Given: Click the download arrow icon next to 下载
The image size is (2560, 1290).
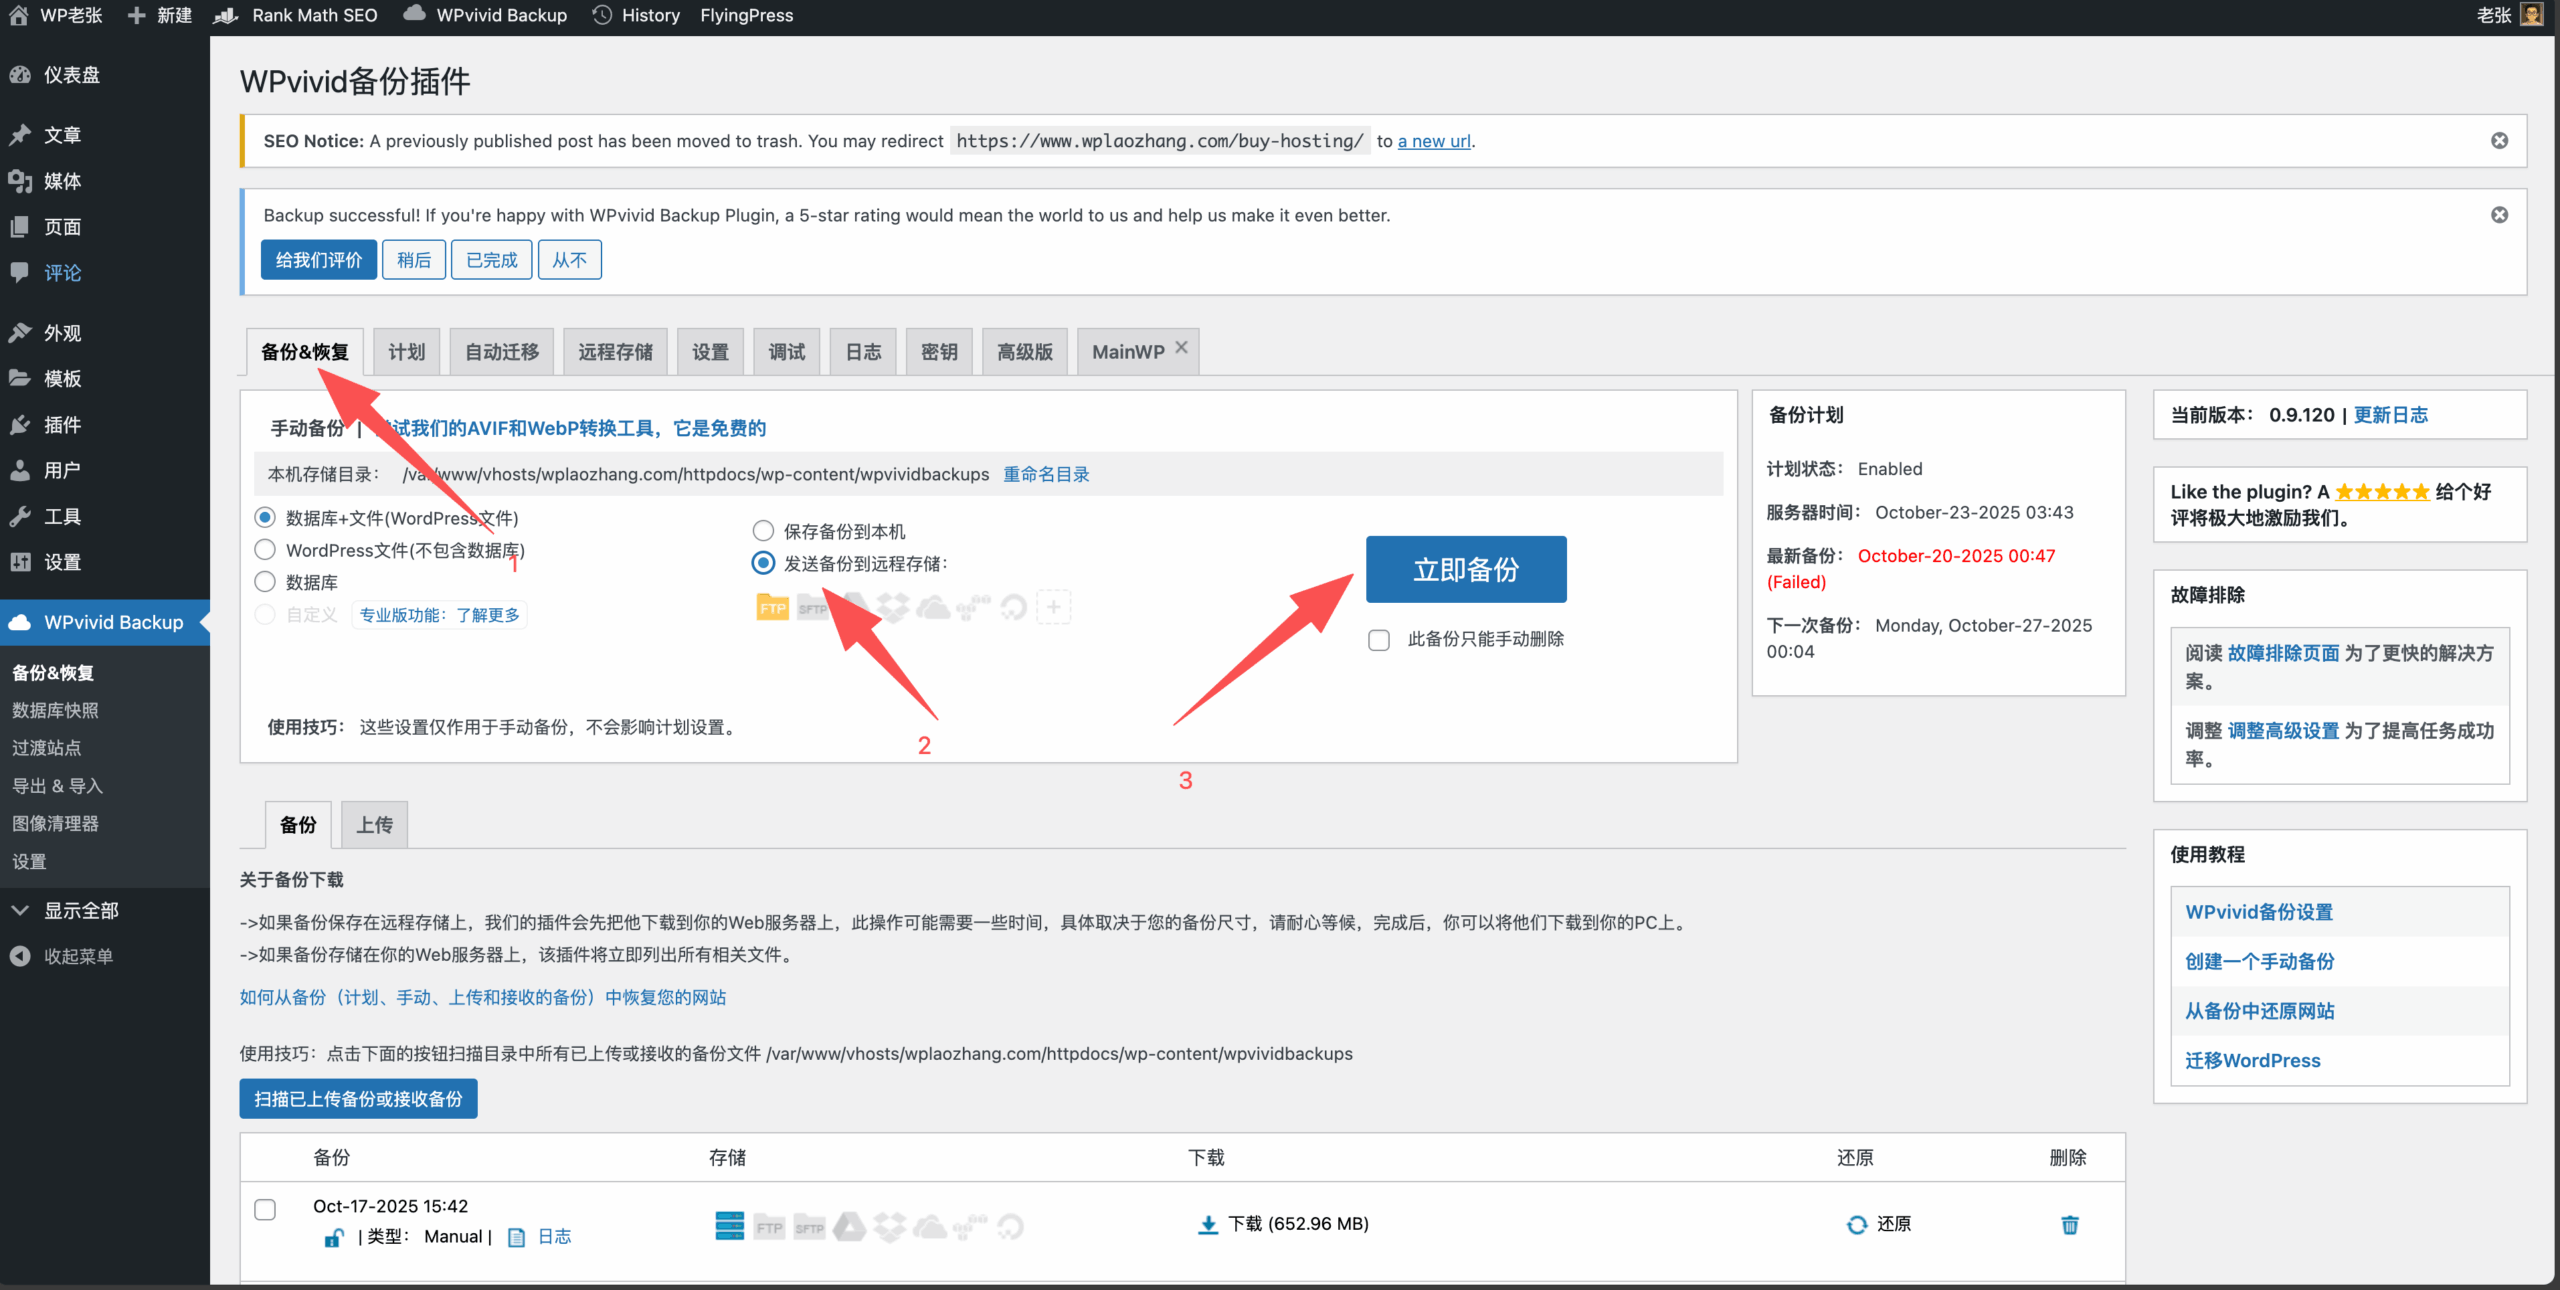Looking at the screenshot, I should pos(1208,1224).
